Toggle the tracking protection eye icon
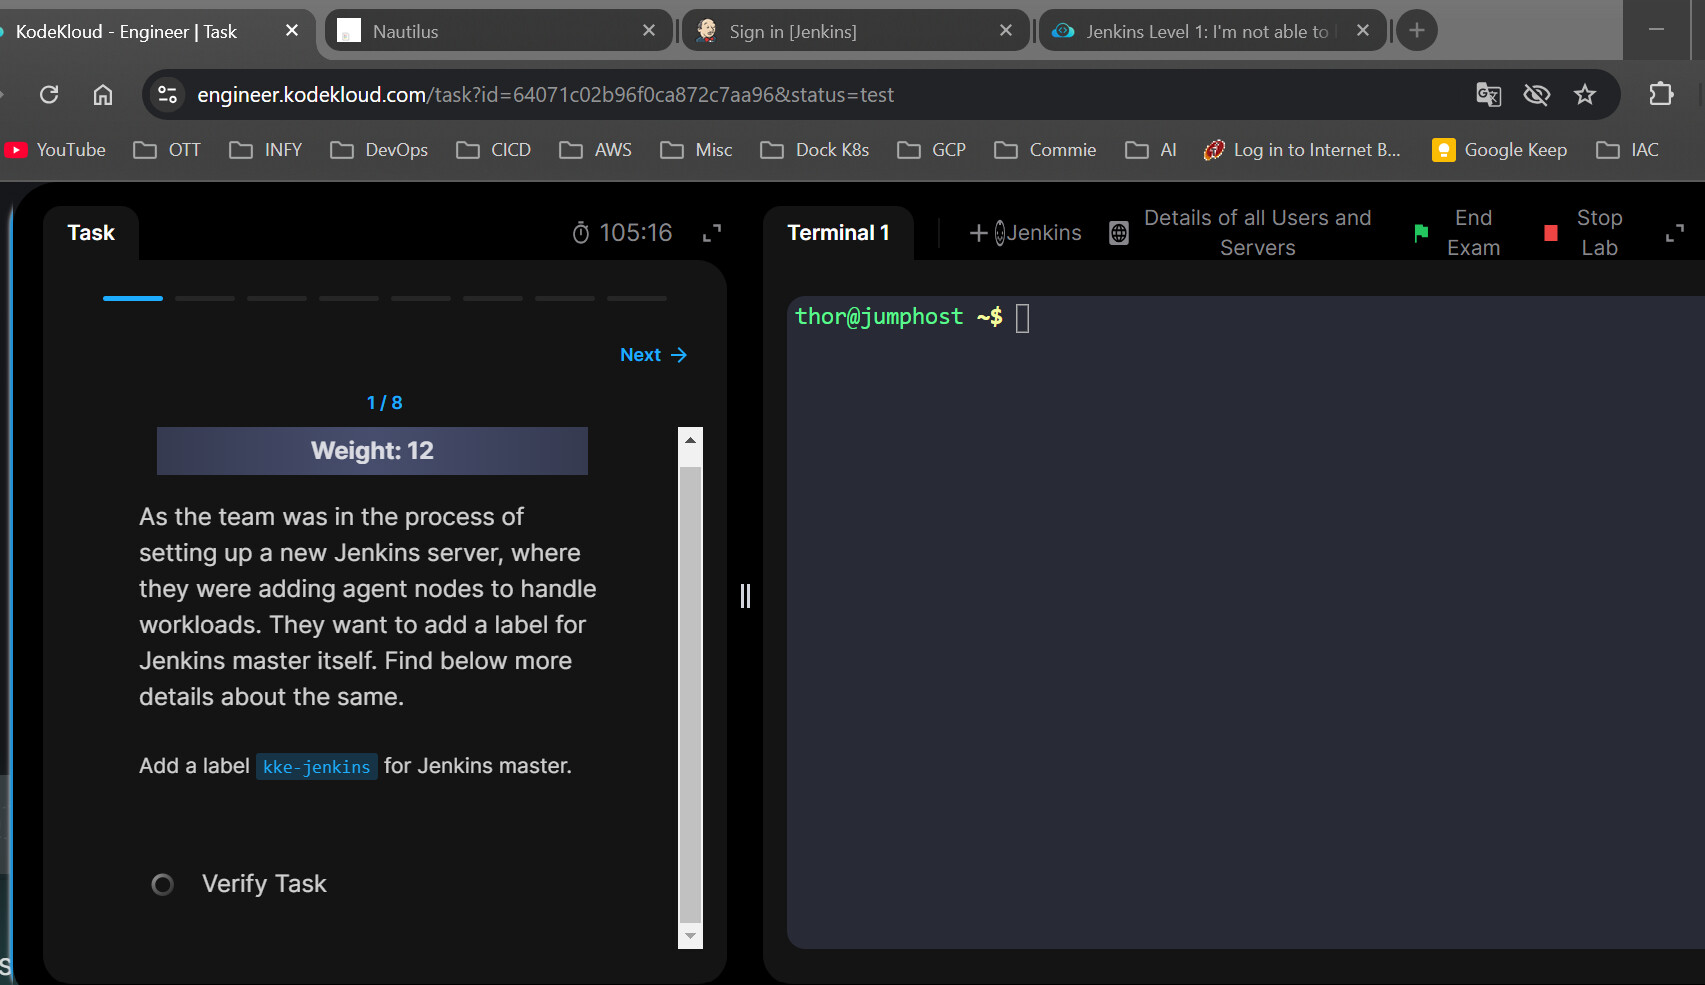The width and height of the screenshot is (1705, 985). 1536,95
